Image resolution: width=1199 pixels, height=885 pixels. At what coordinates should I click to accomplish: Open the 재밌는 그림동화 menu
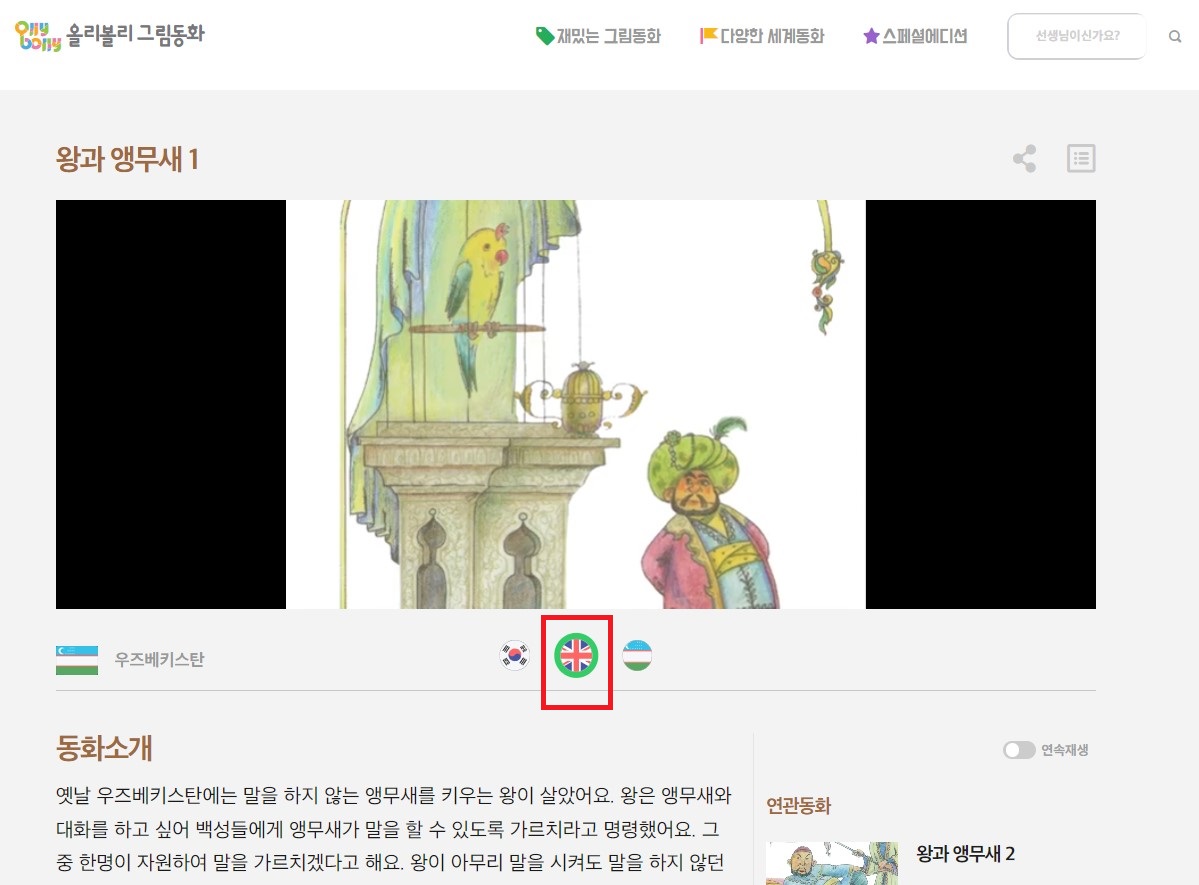(x=599, y=34)
